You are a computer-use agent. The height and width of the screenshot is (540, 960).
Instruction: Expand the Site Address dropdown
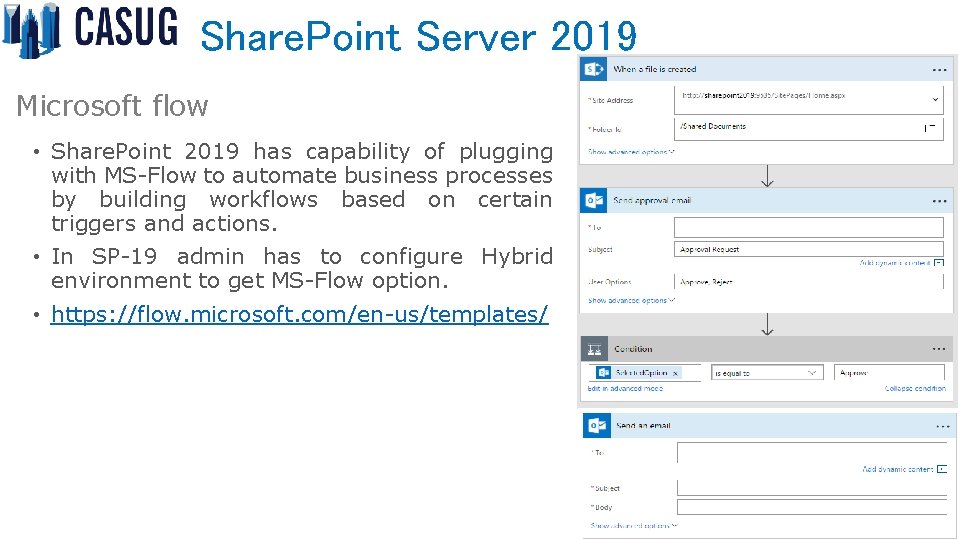[x=935, y=99]
